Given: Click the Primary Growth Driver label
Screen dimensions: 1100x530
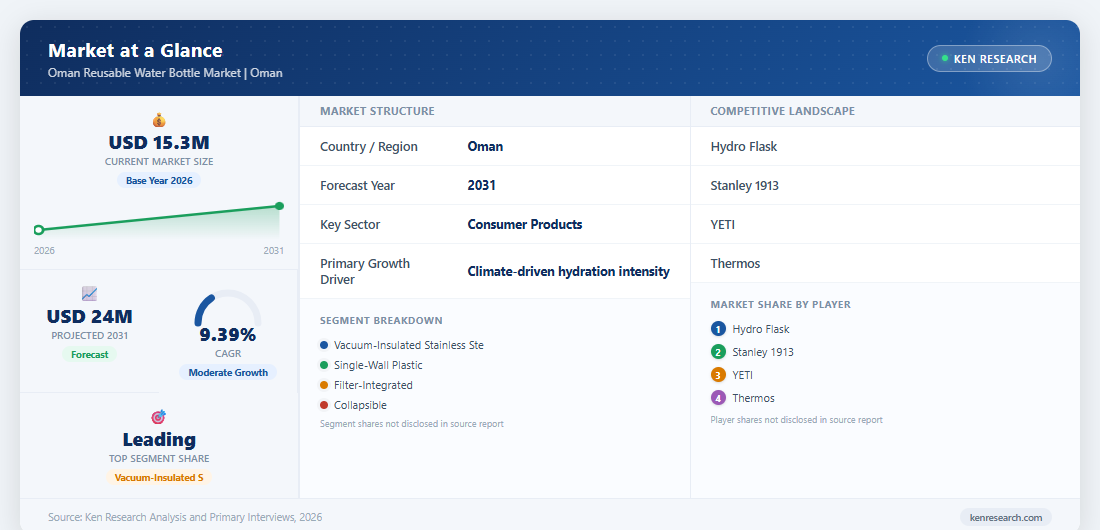Looking at the screenshot, I should click(365, 271).
